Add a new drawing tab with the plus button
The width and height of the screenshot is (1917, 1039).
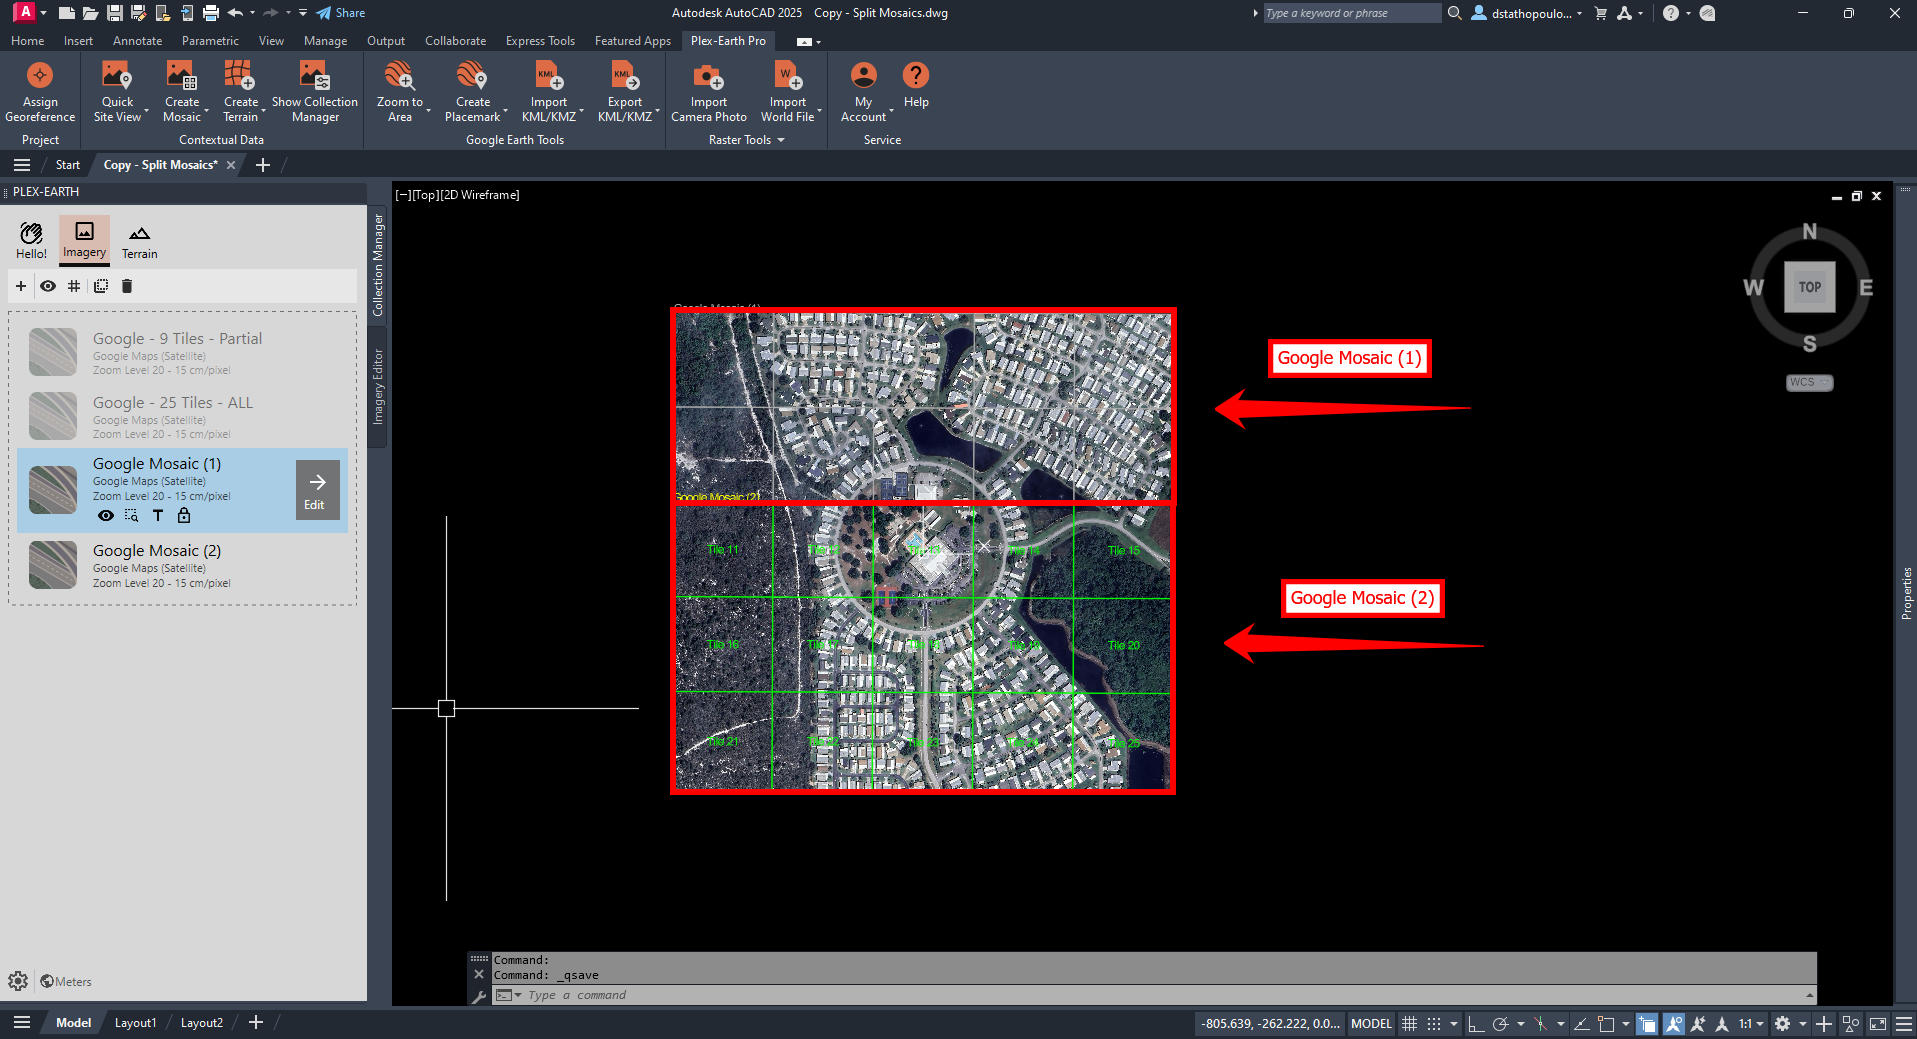coord(263,165)
